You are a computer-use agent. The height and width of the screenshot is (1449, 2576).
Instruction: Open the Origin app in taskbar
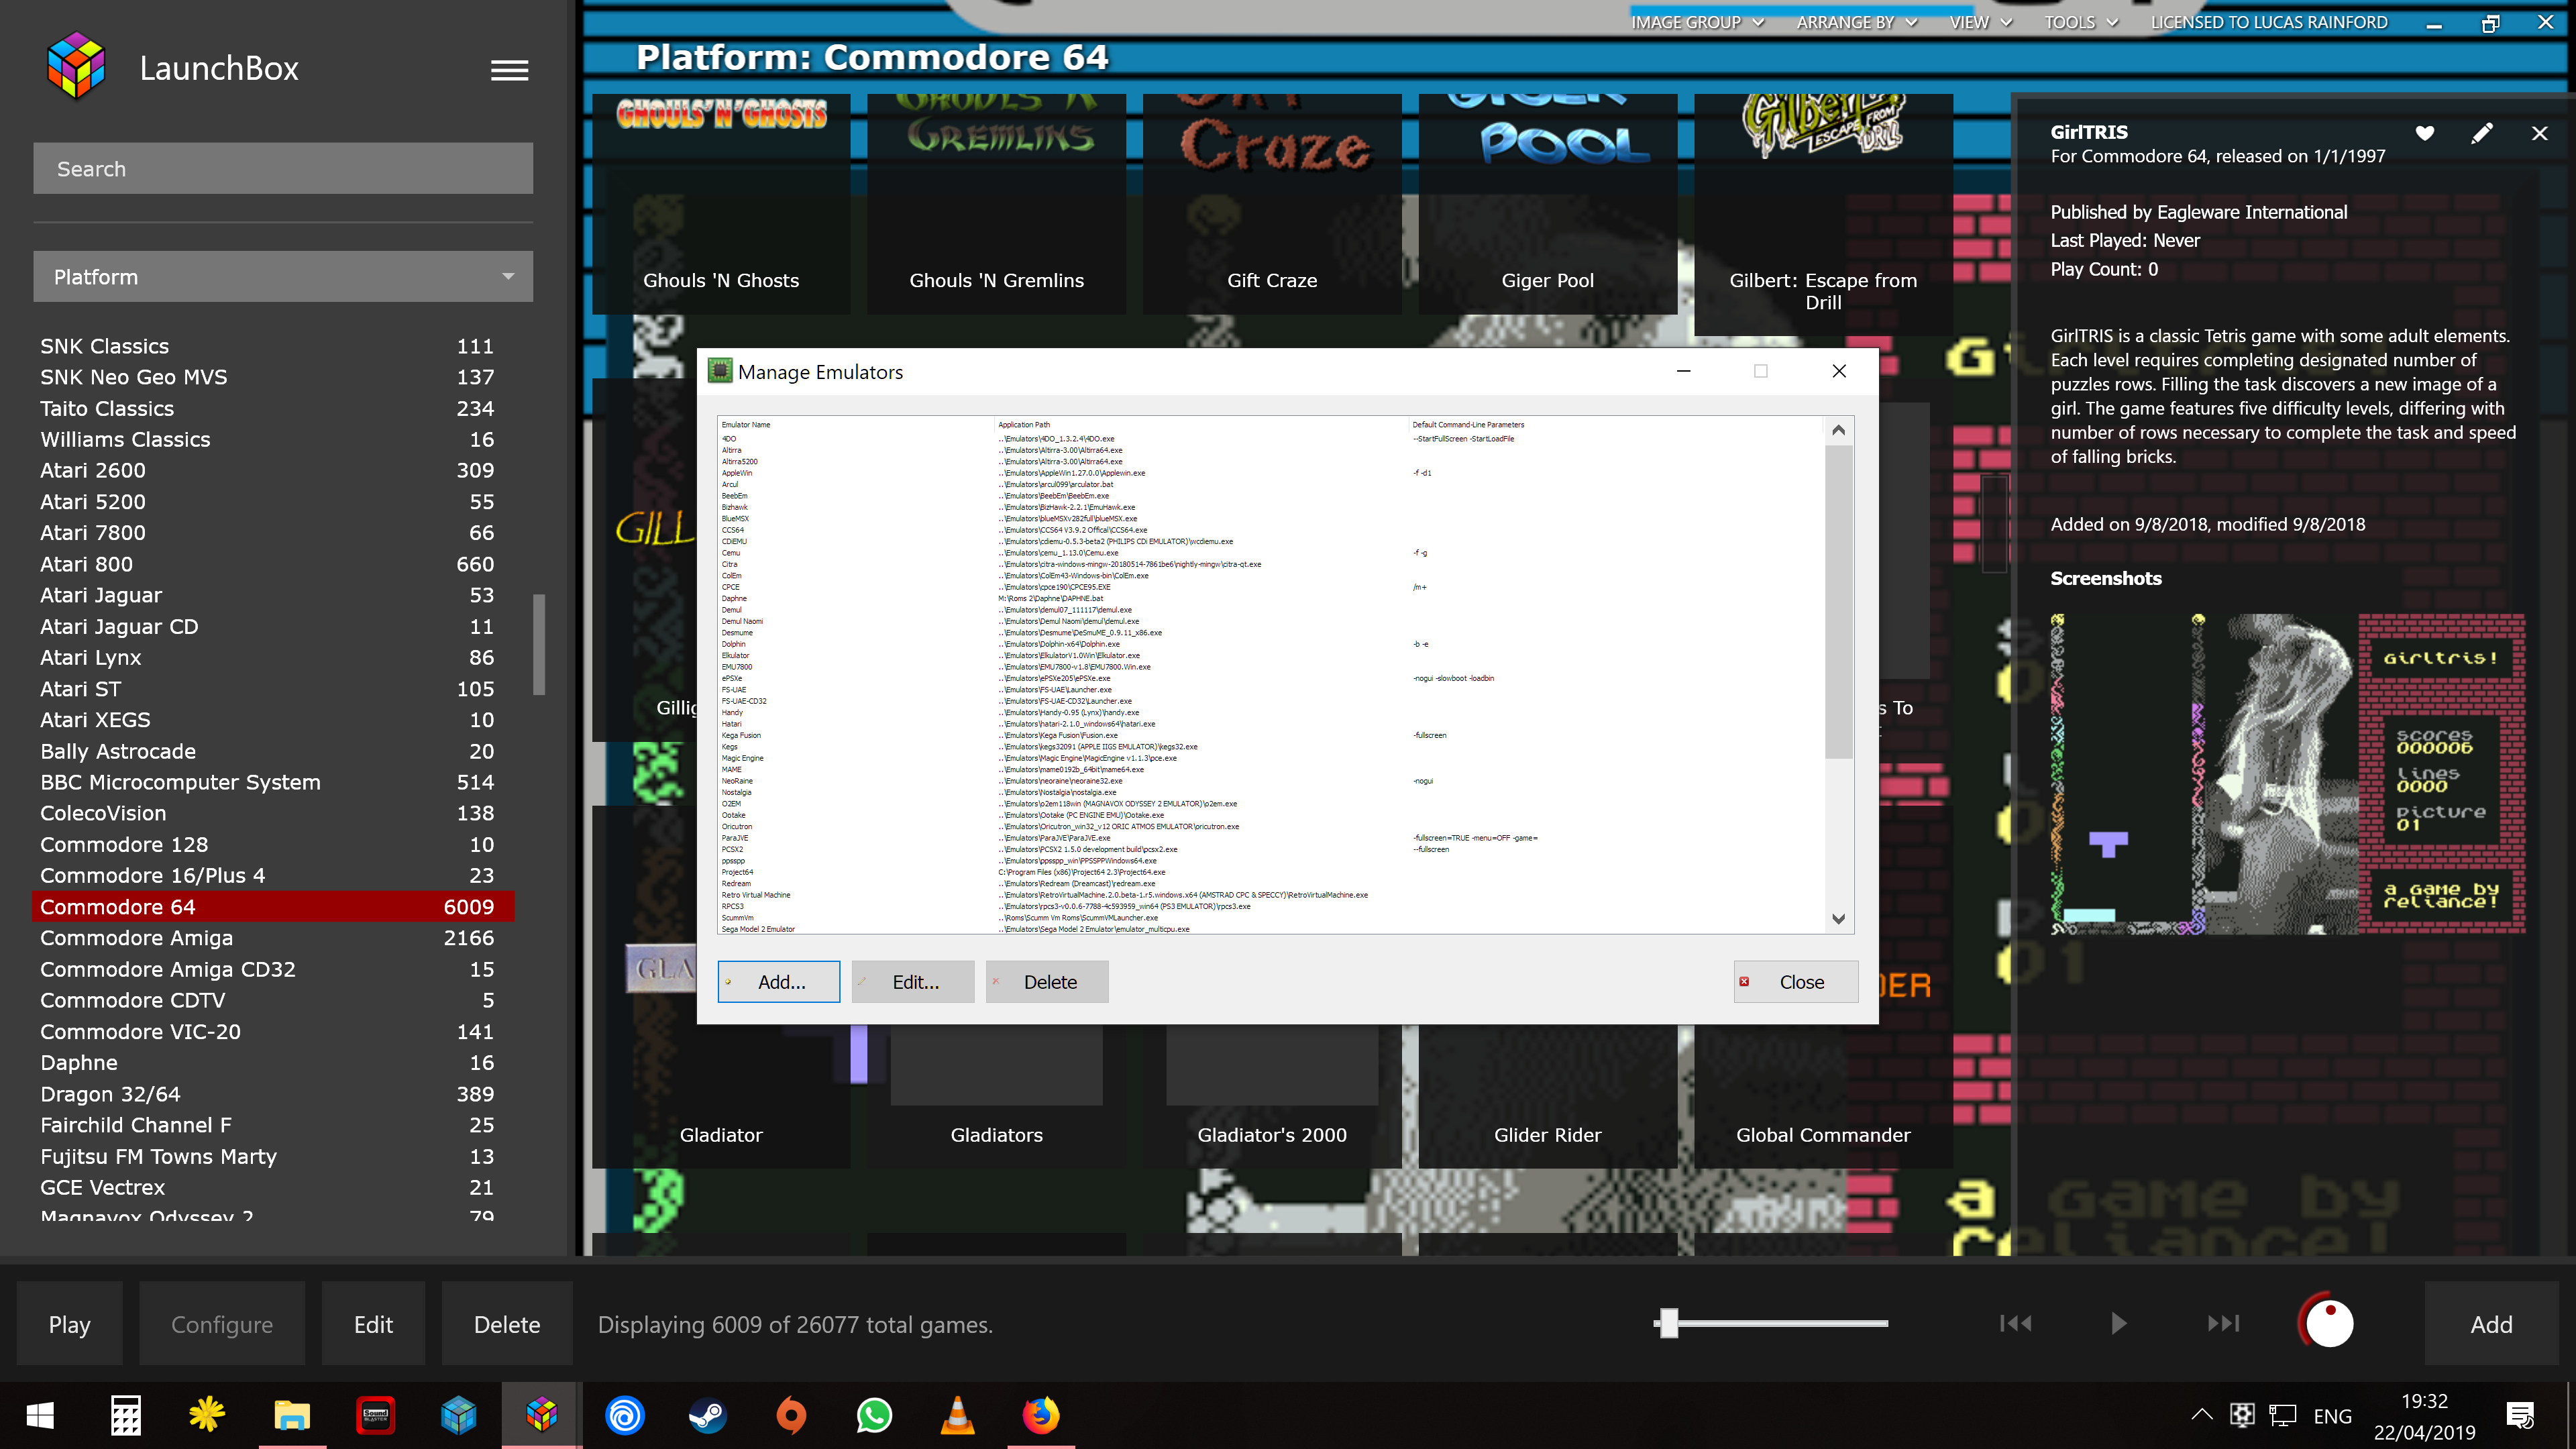click(x=791, y=1416)
